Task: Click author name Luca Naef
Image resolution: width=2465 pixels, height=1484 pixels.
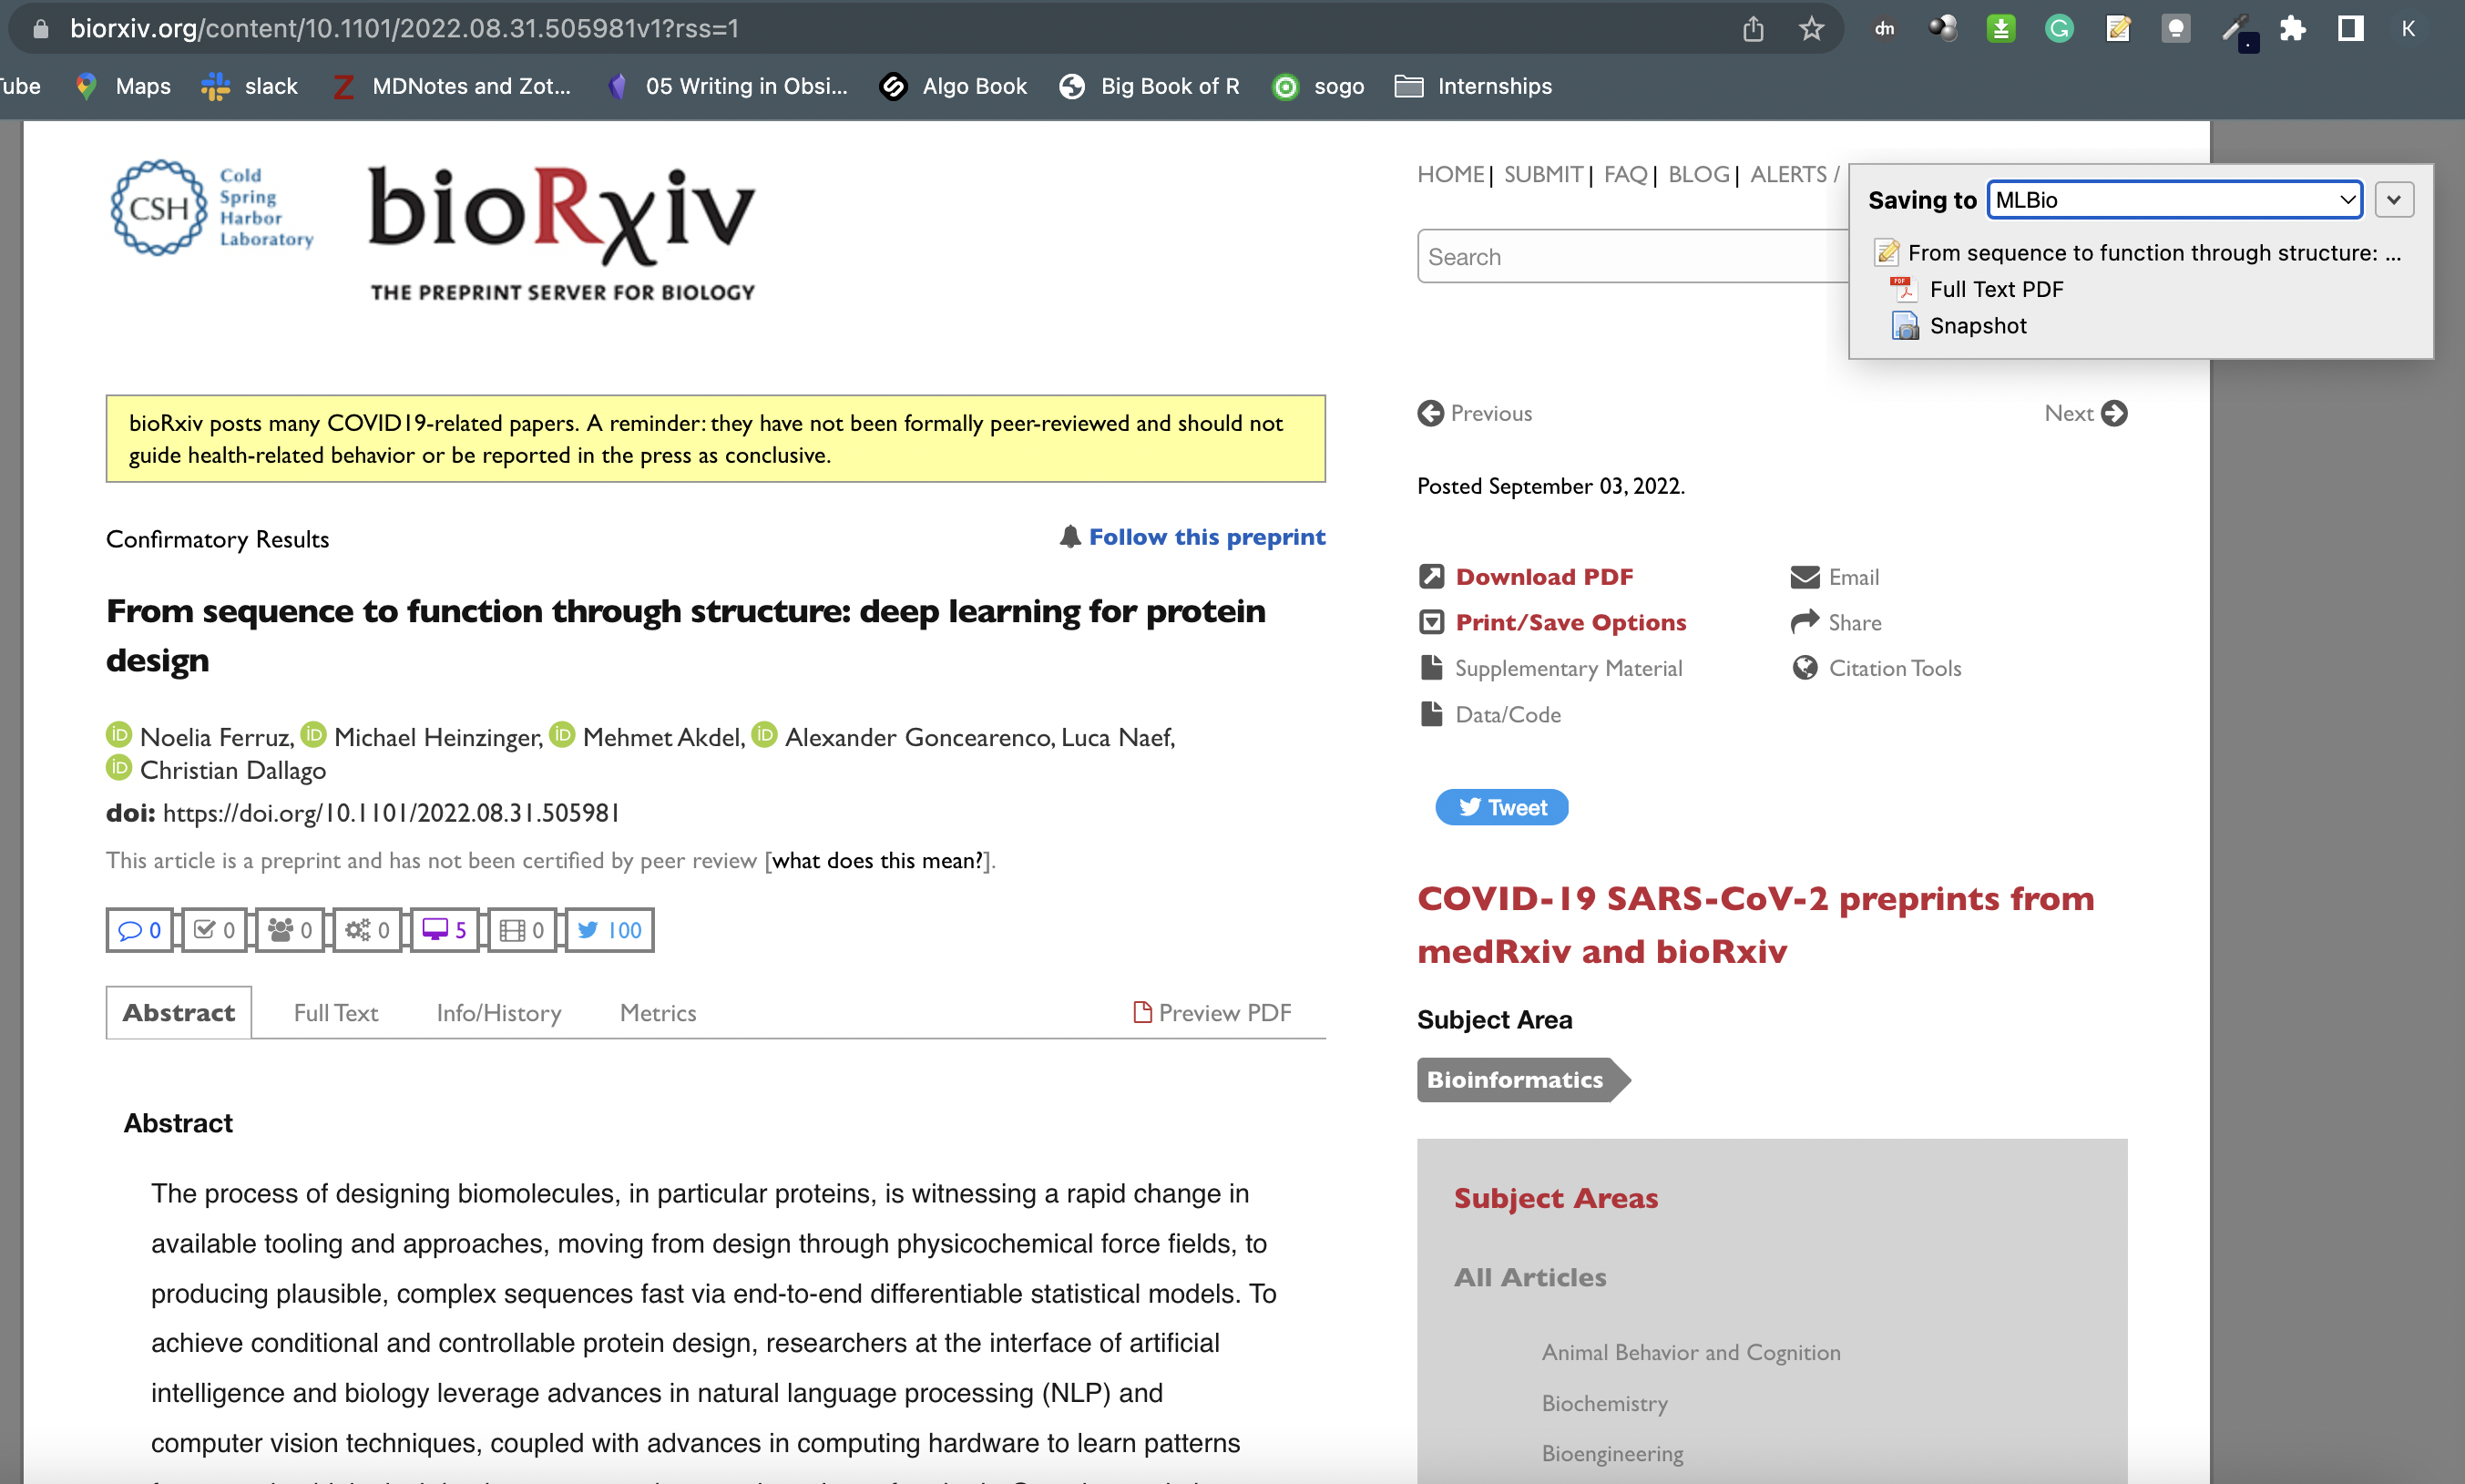Action: pos(1116,737)
